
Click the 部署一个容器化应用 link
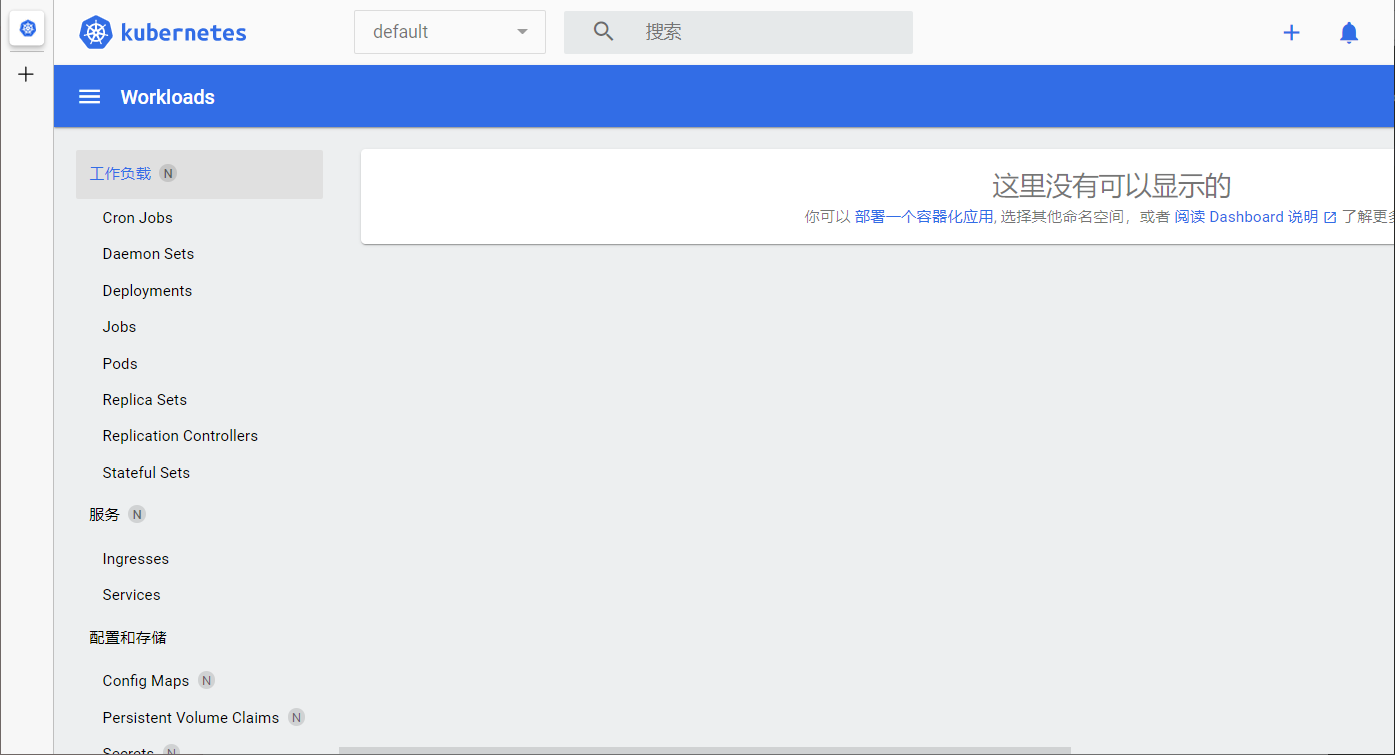coord(923,217)
